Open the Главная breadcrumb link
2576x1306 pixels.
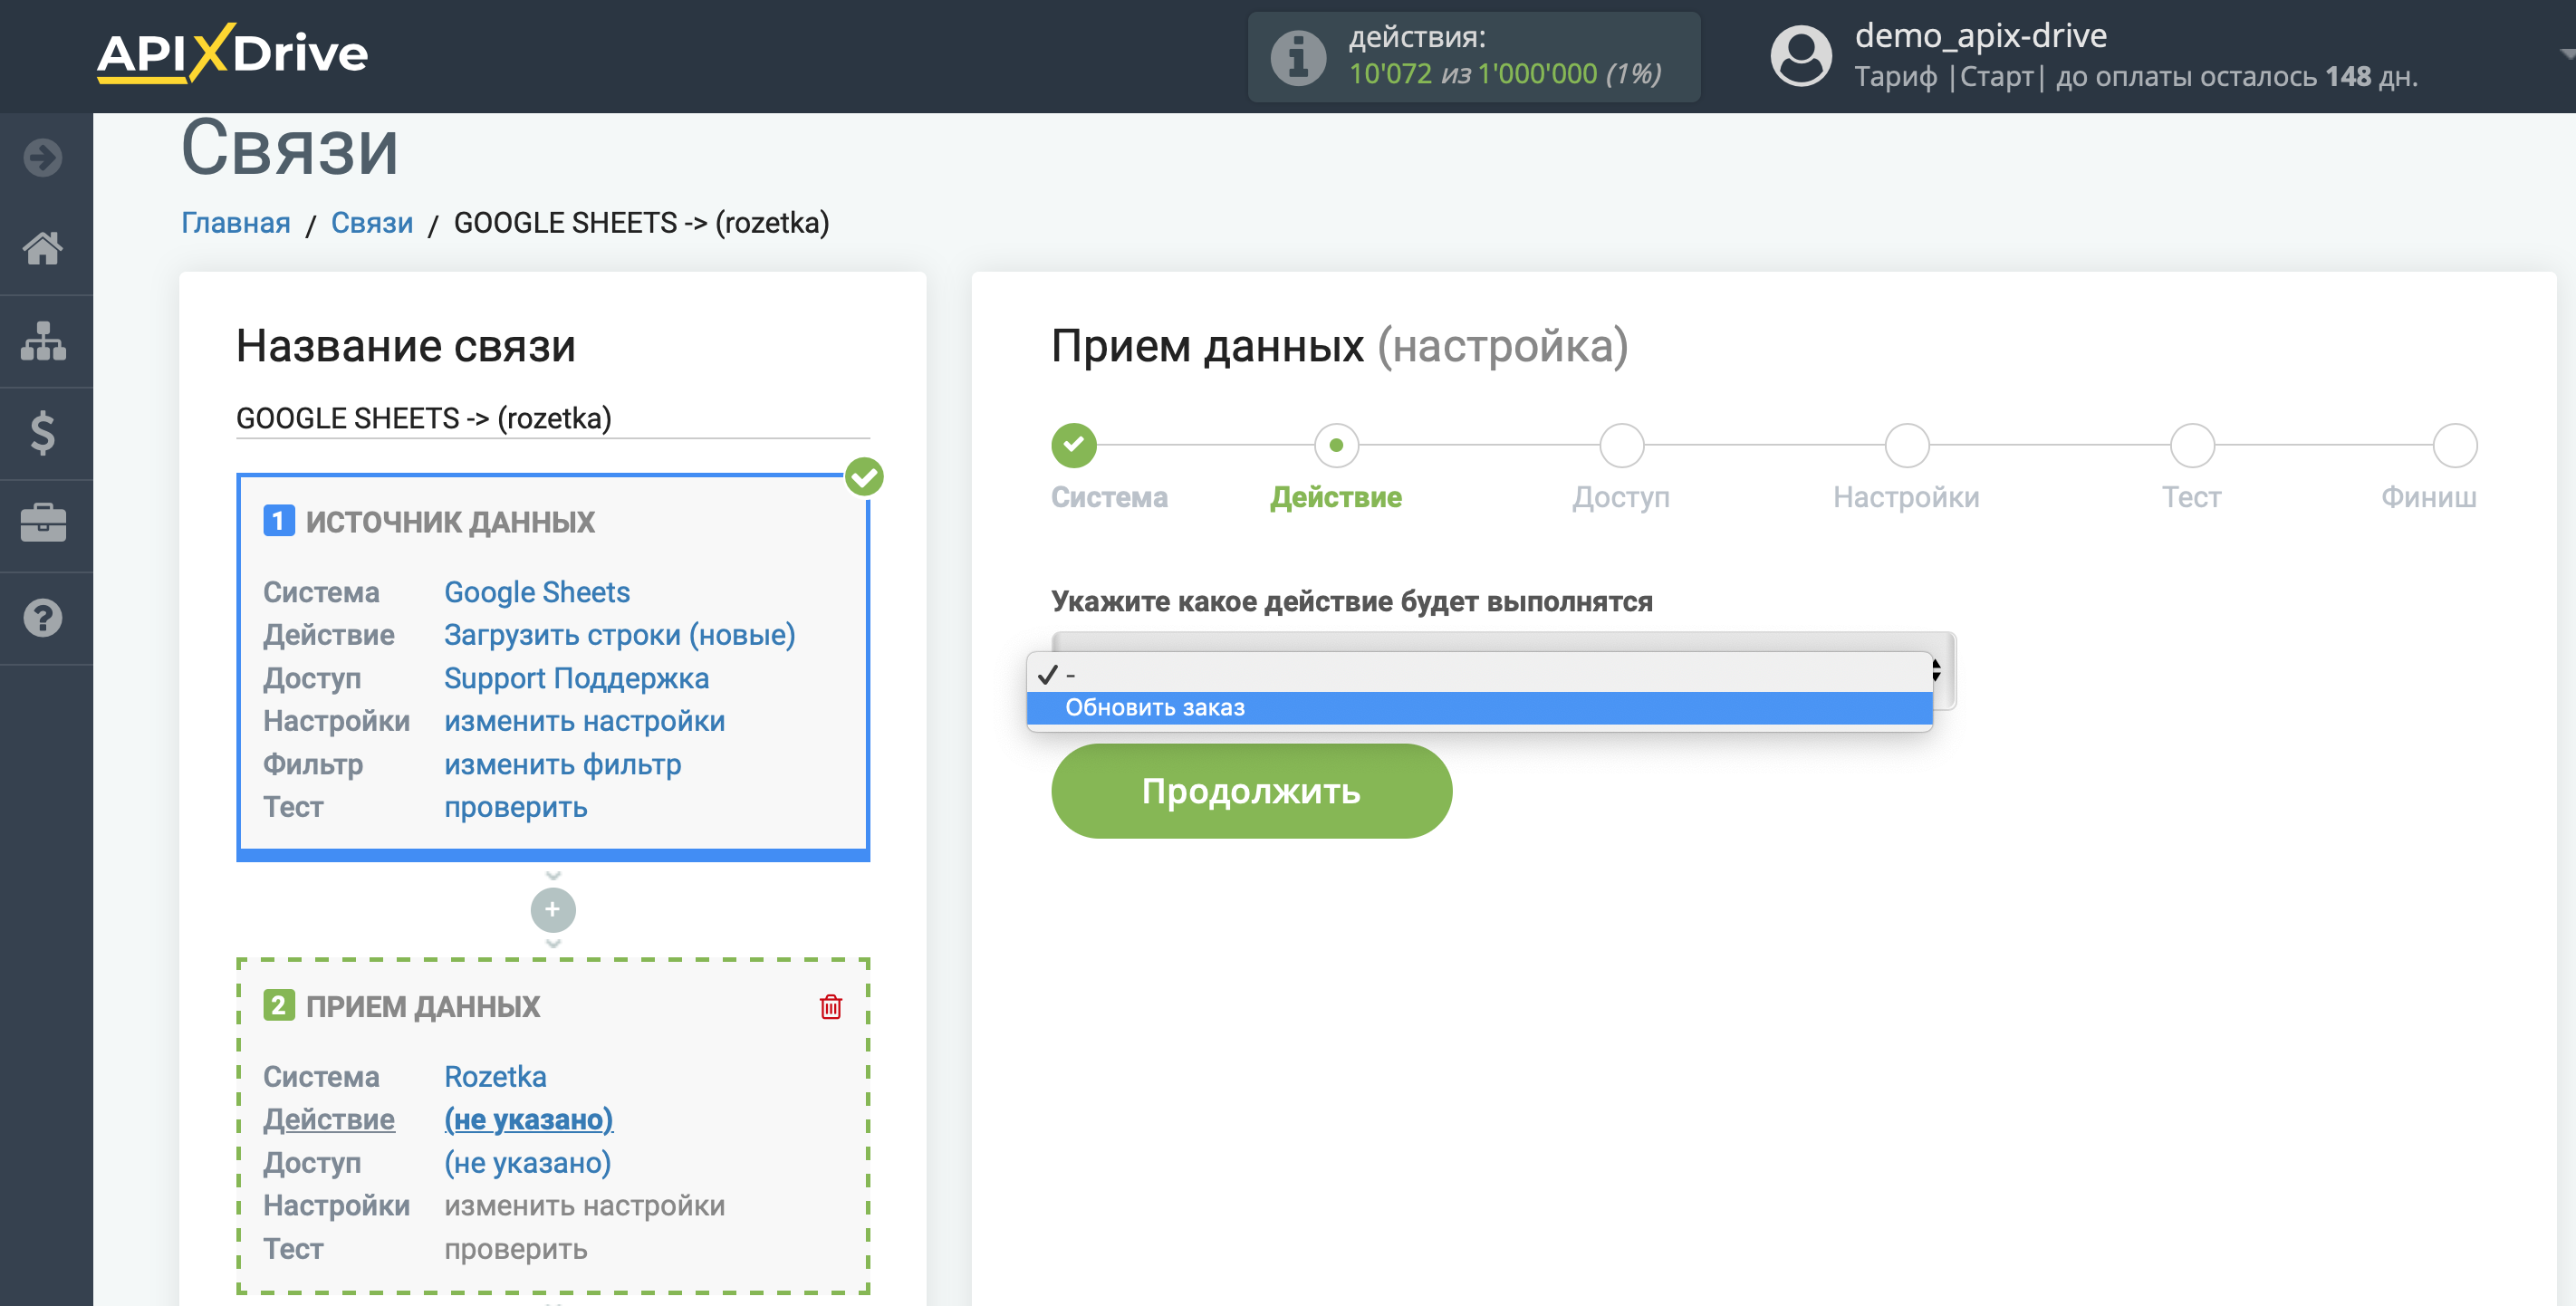point(236,222)
